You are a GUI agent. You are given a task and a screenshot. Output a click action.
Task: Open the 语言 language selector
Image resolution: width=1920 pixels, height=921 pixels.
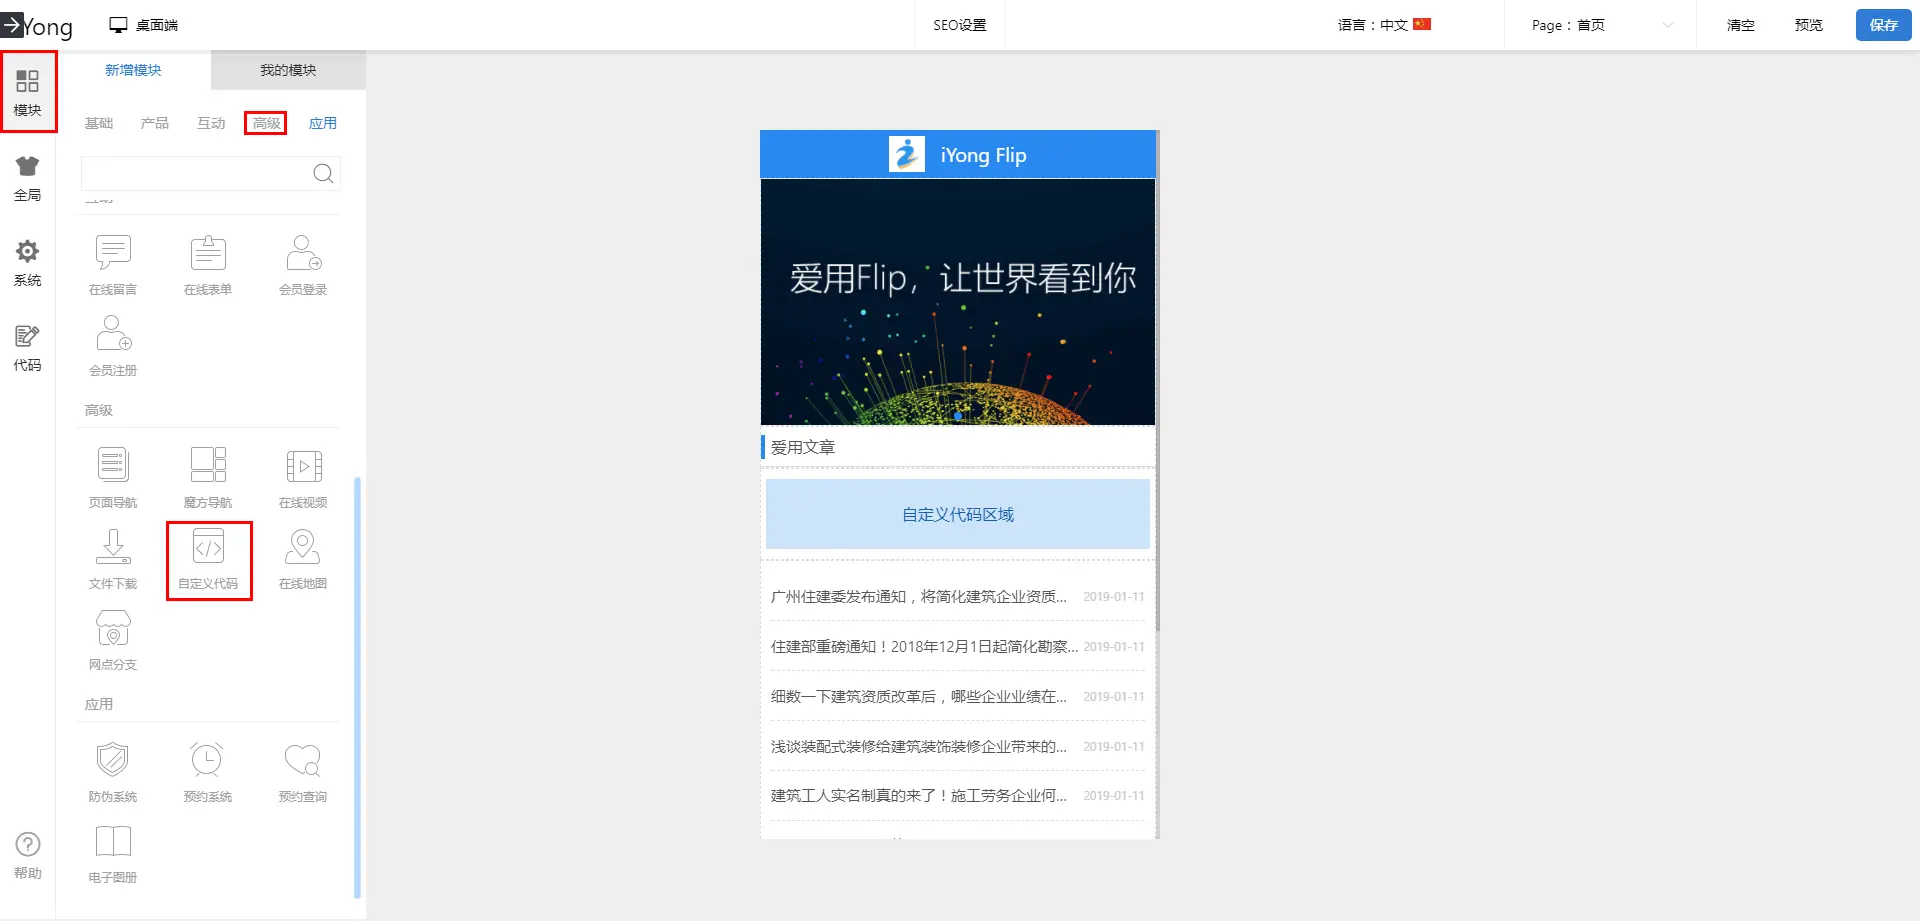(x=1384, y=25)
